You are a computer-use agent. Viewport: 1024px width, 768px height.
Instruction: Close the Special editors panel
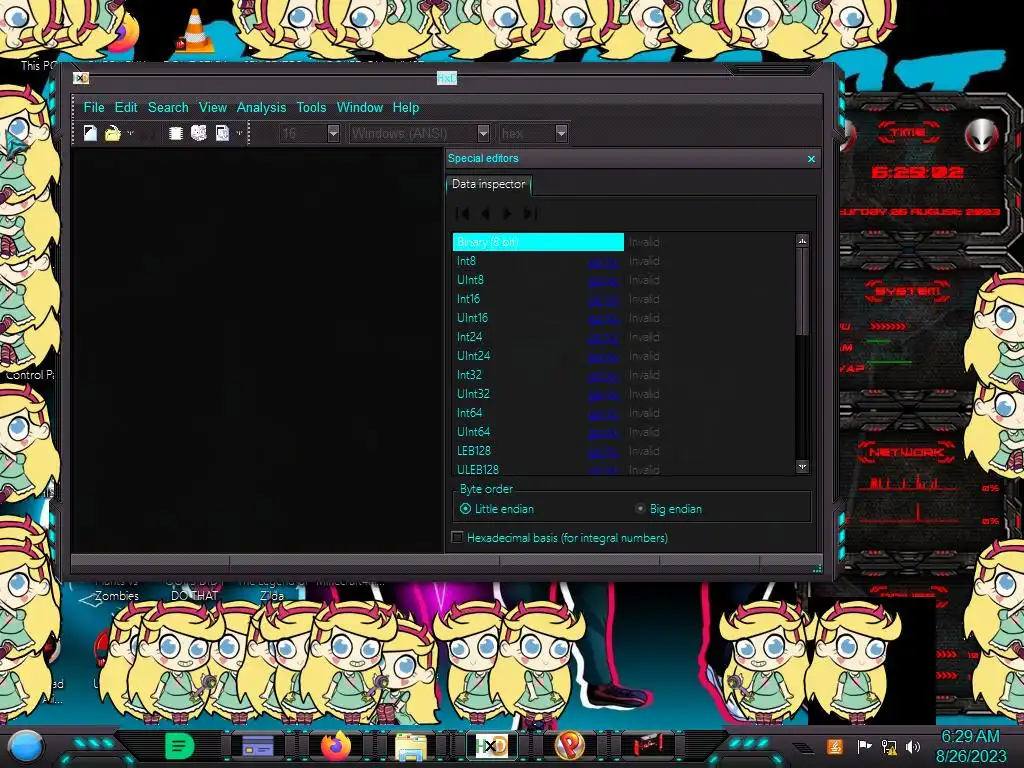[811, 159]
